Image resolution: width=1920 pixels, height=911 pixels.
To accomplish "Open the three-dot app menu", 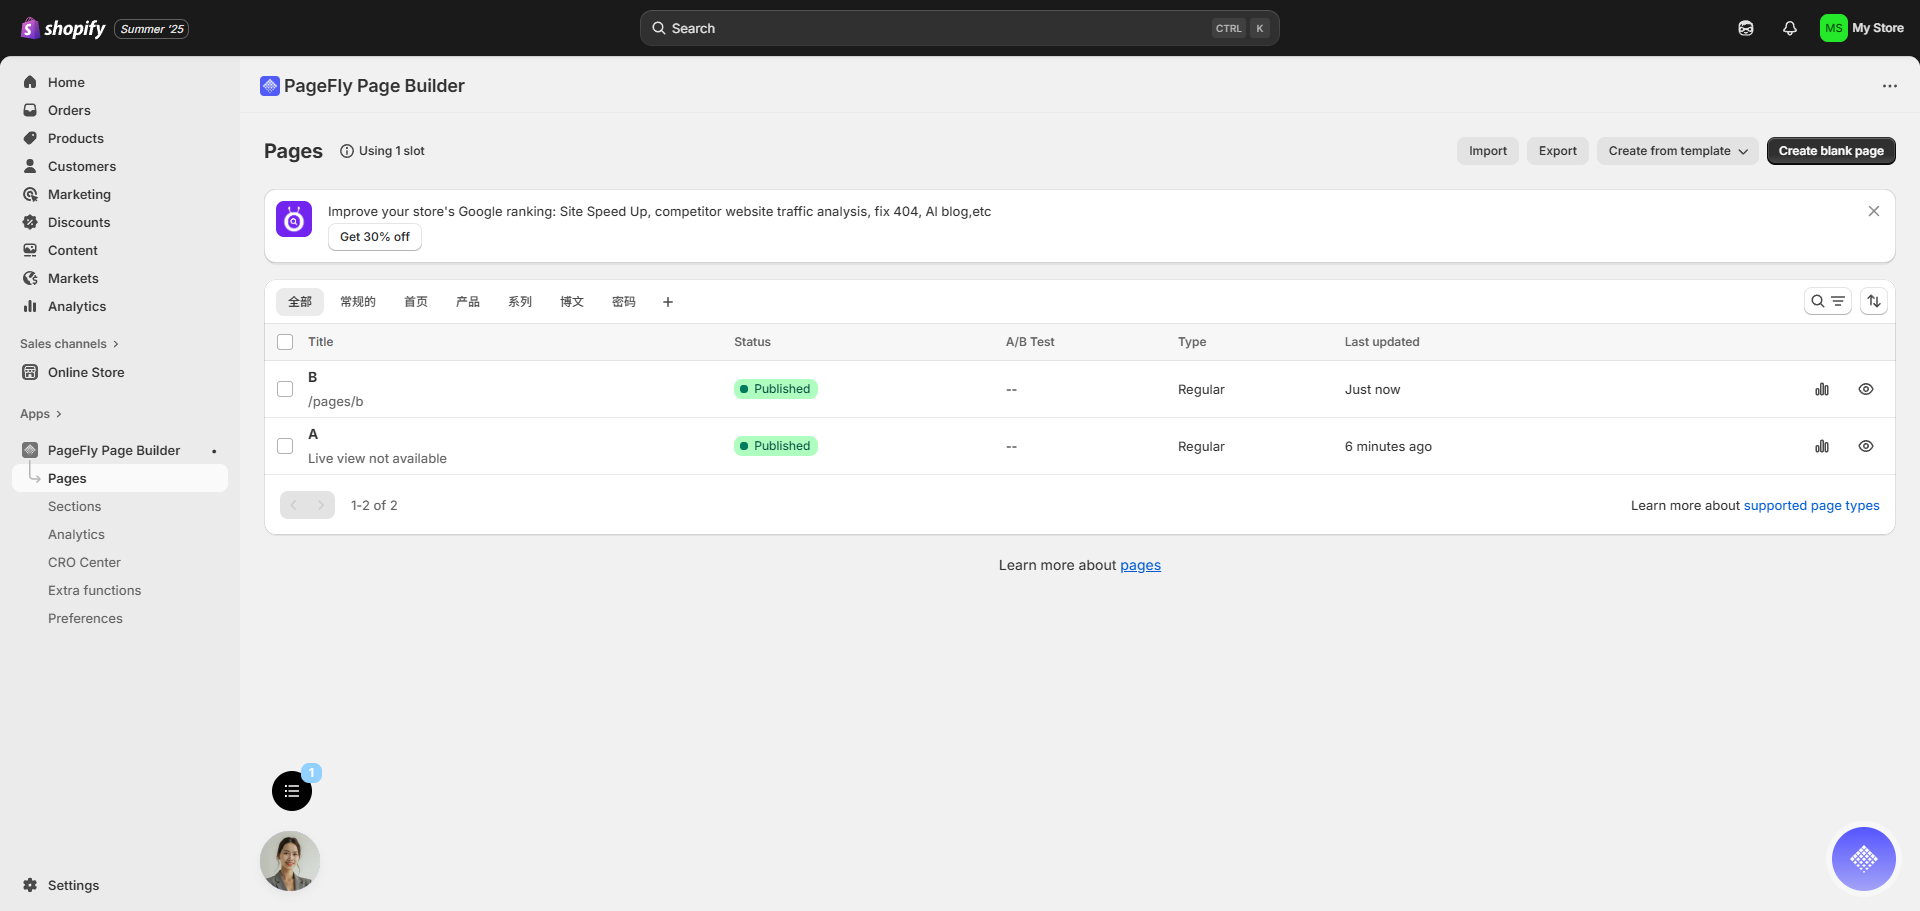I will [x=1889, y=86].
